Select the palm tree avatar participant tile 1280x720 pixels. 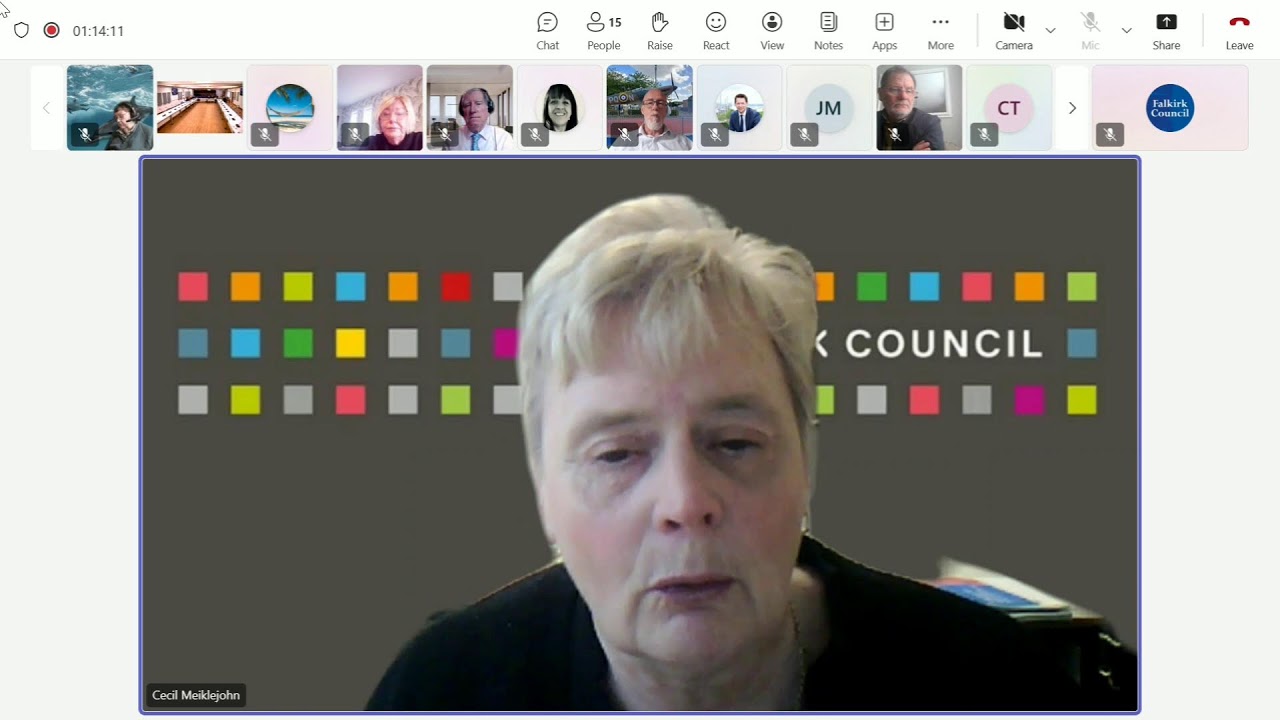coord(290,108)
